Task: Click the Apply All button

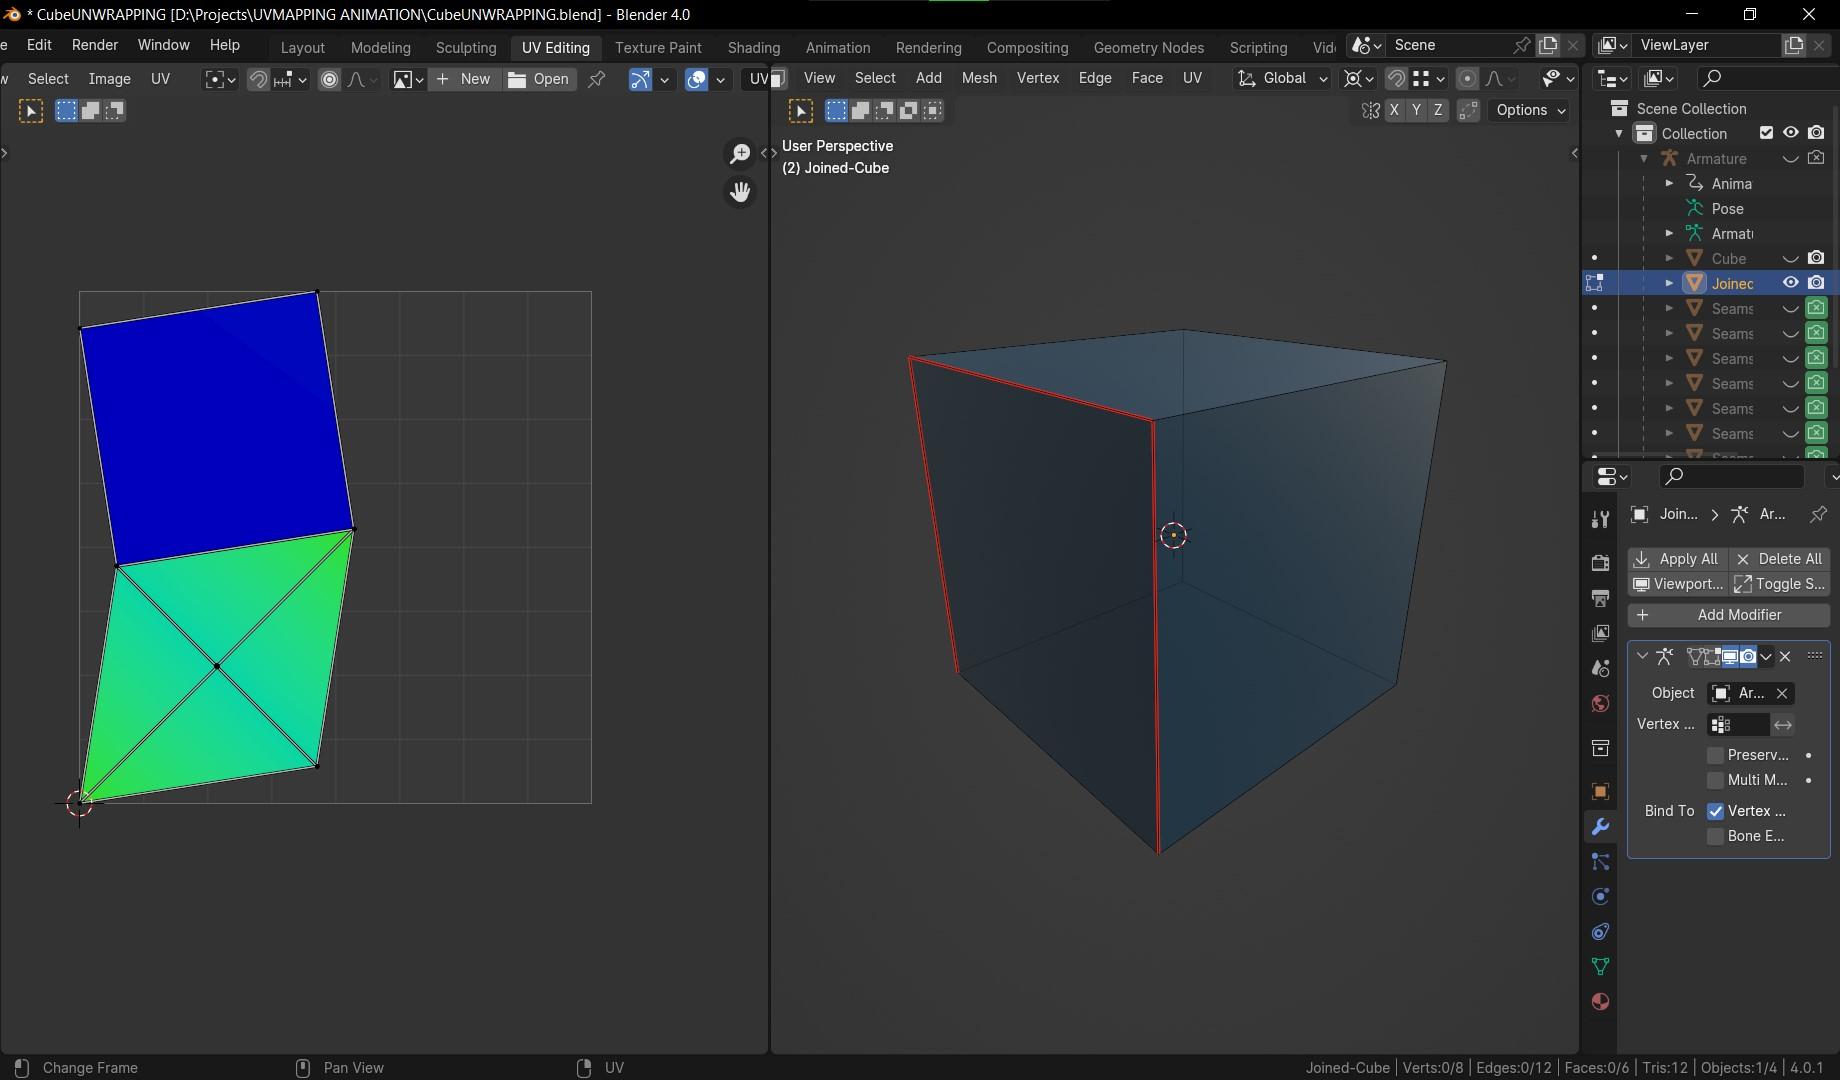Action: 1677,559
